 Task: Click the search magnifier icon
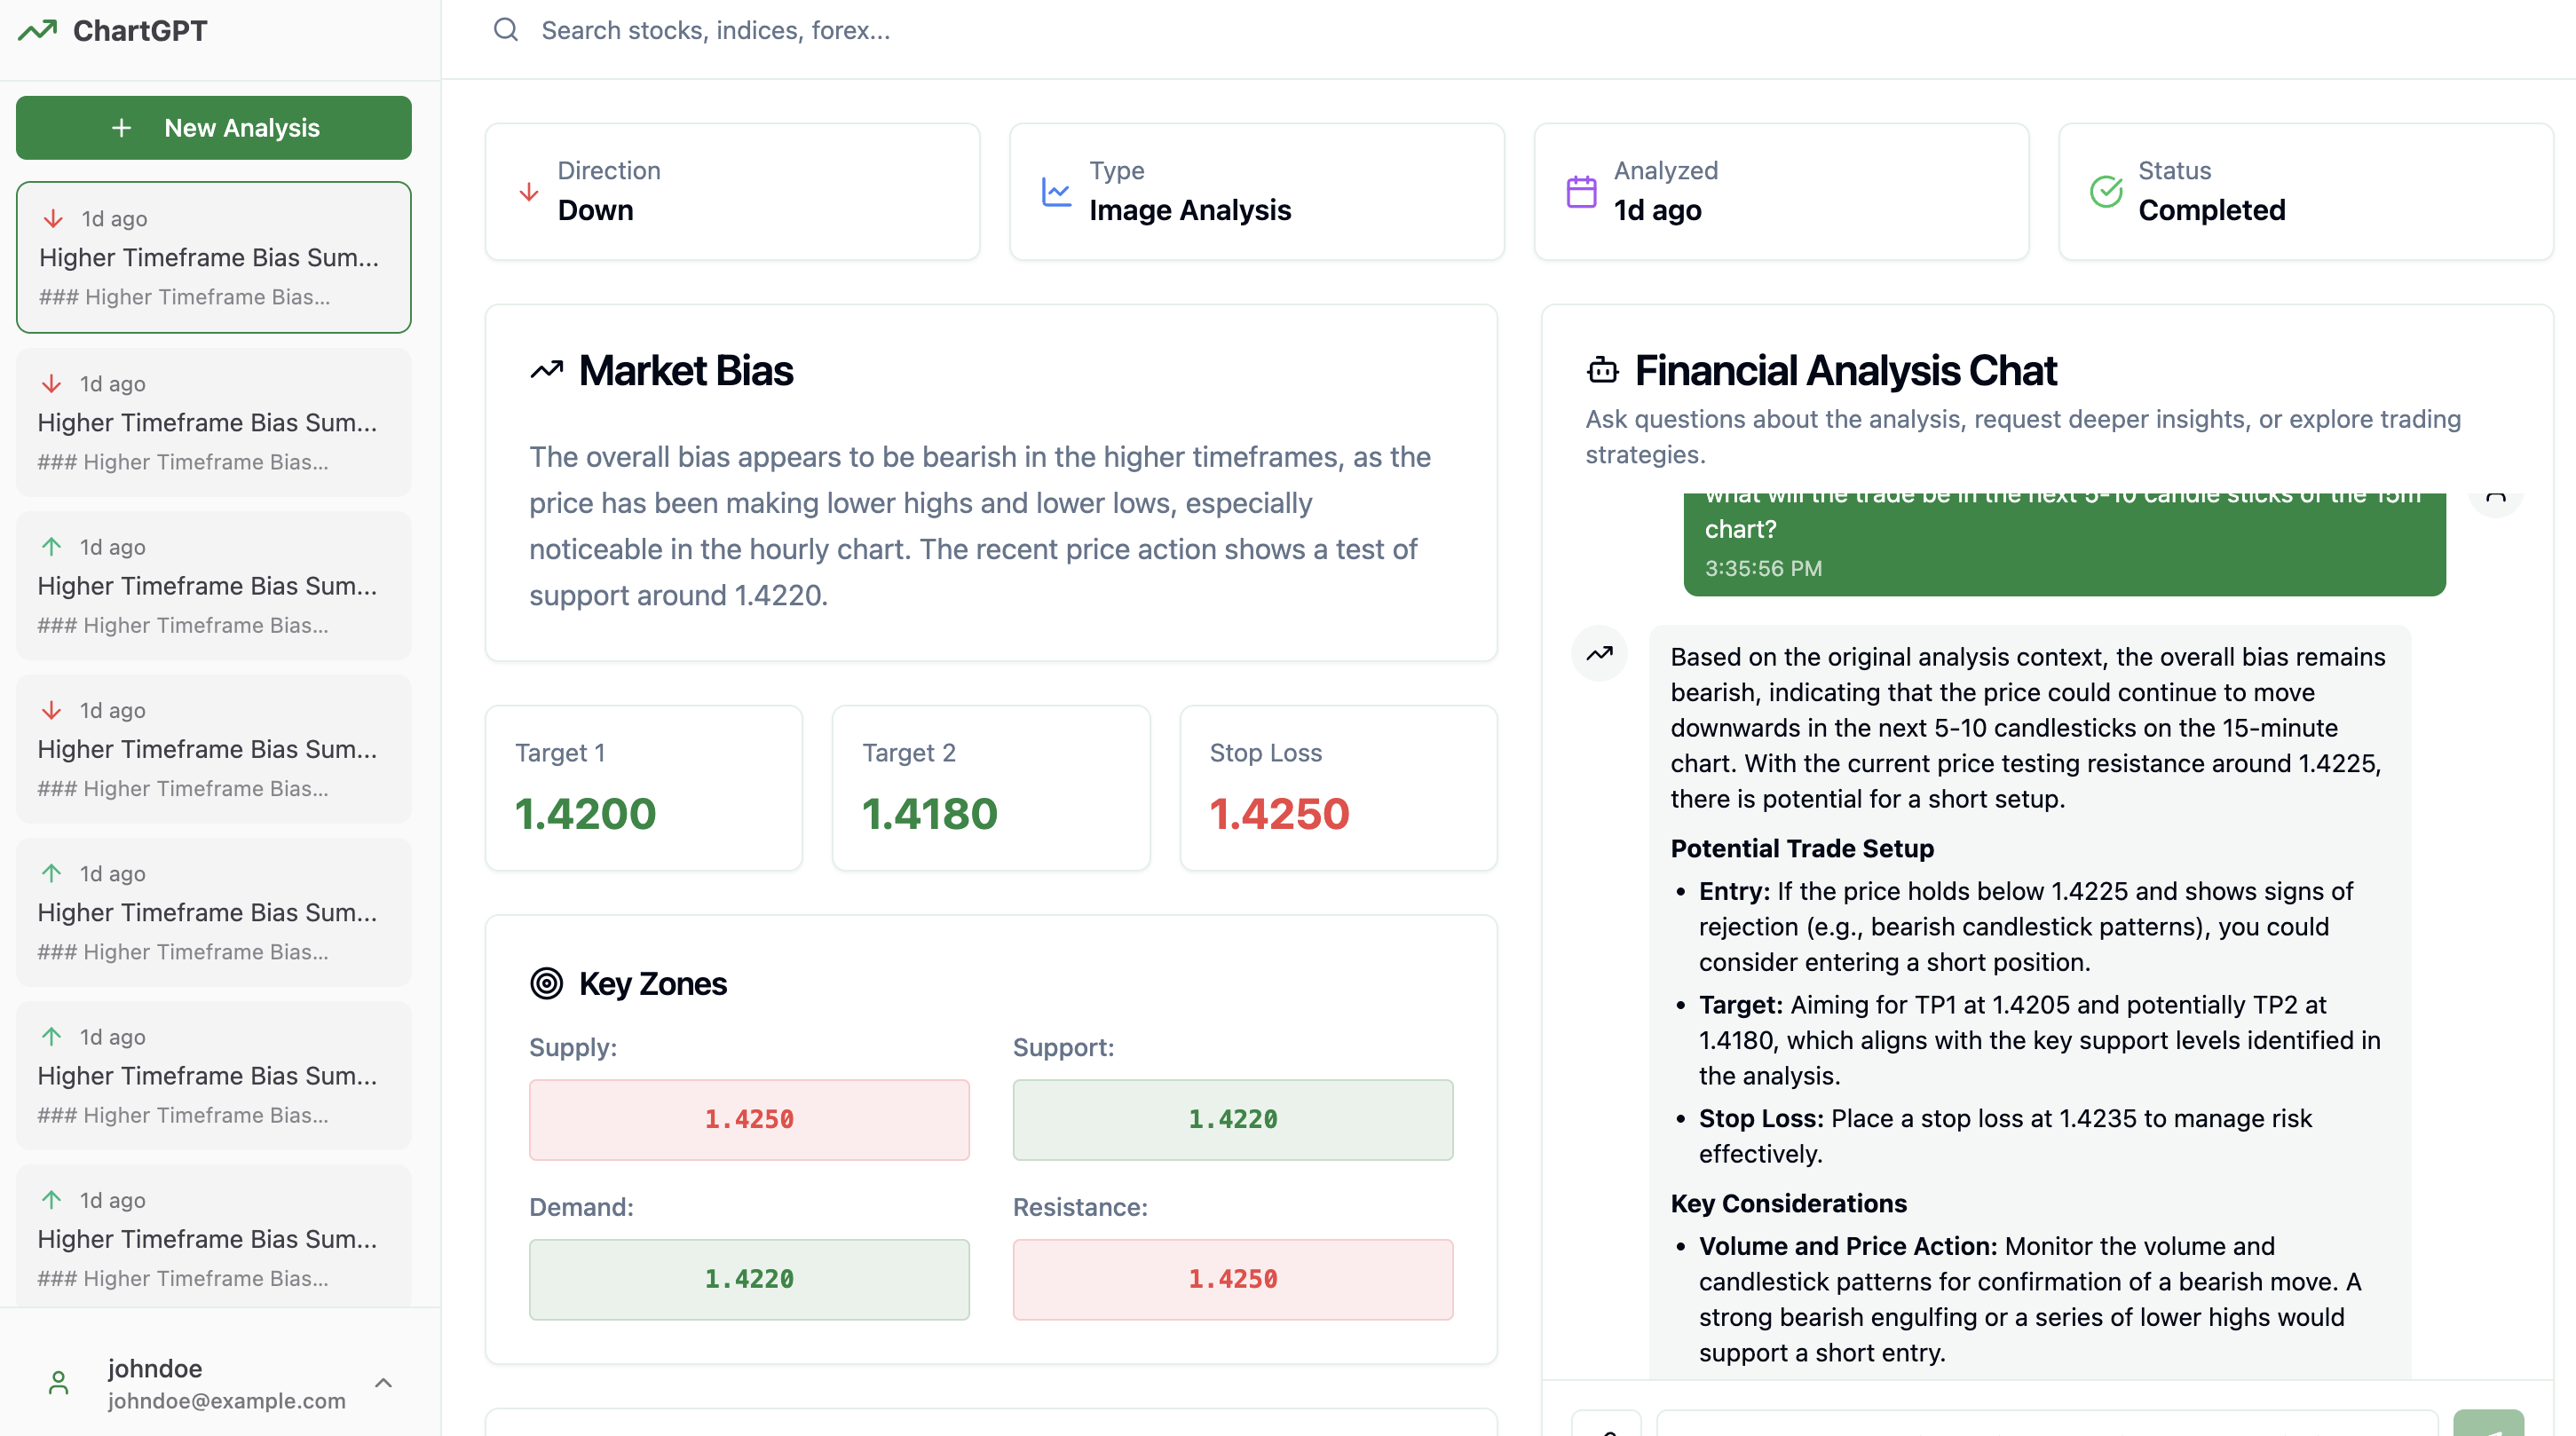coord(506,30)
